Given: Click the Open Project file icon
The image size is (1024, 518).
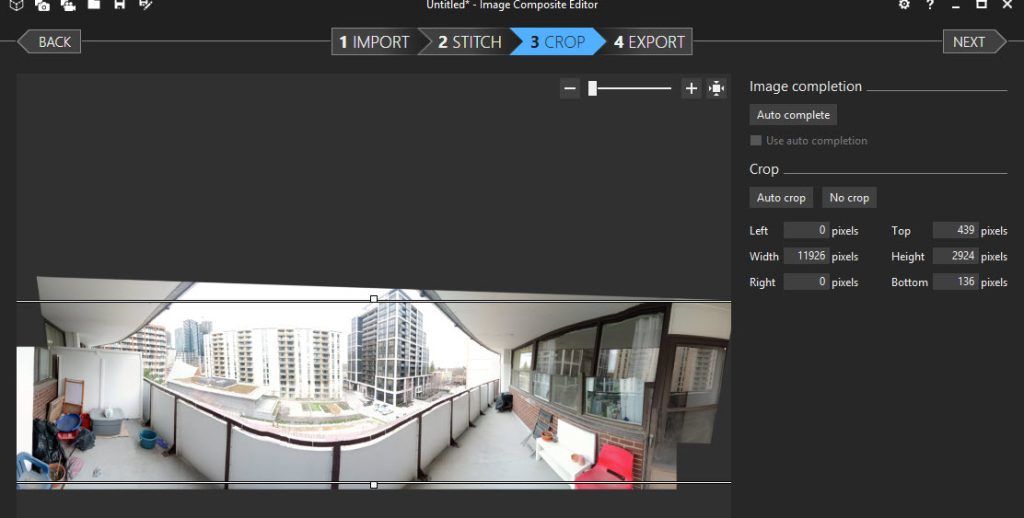Looking at the screenshot, I should click(94, 5).
